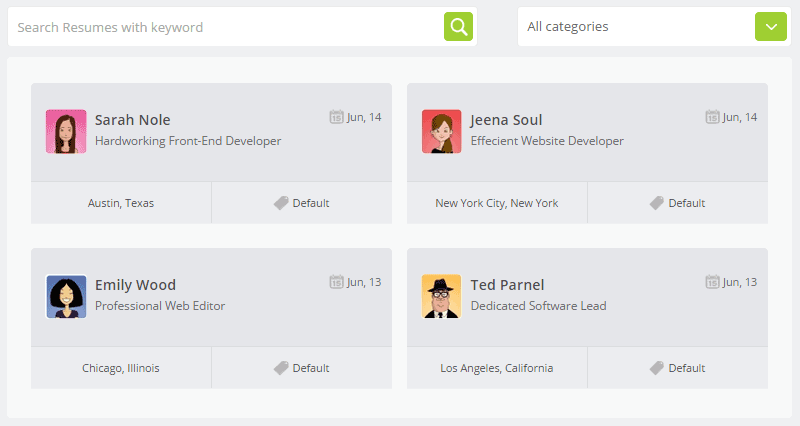Click calendar icon on Ted Parnel's card

(712, 282)
